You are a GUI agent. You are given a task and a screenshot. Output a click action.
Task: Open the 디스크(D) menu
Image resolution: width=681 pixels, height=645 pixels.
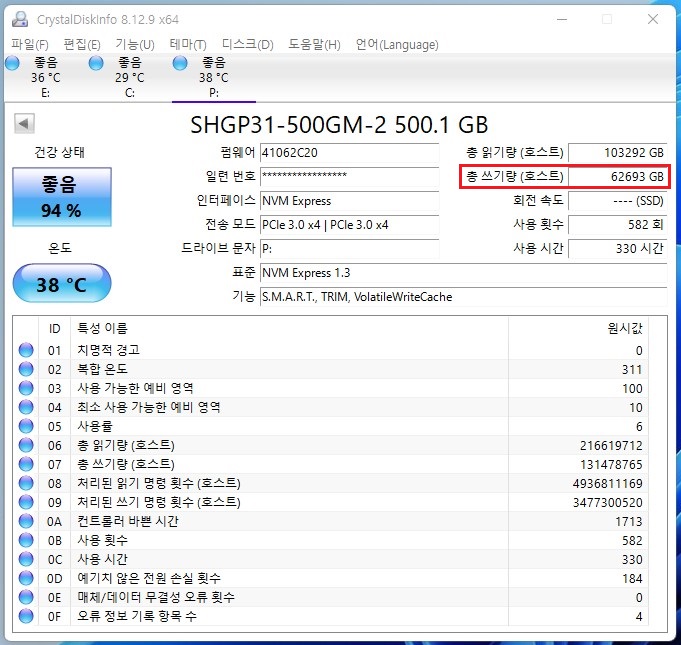248,44
